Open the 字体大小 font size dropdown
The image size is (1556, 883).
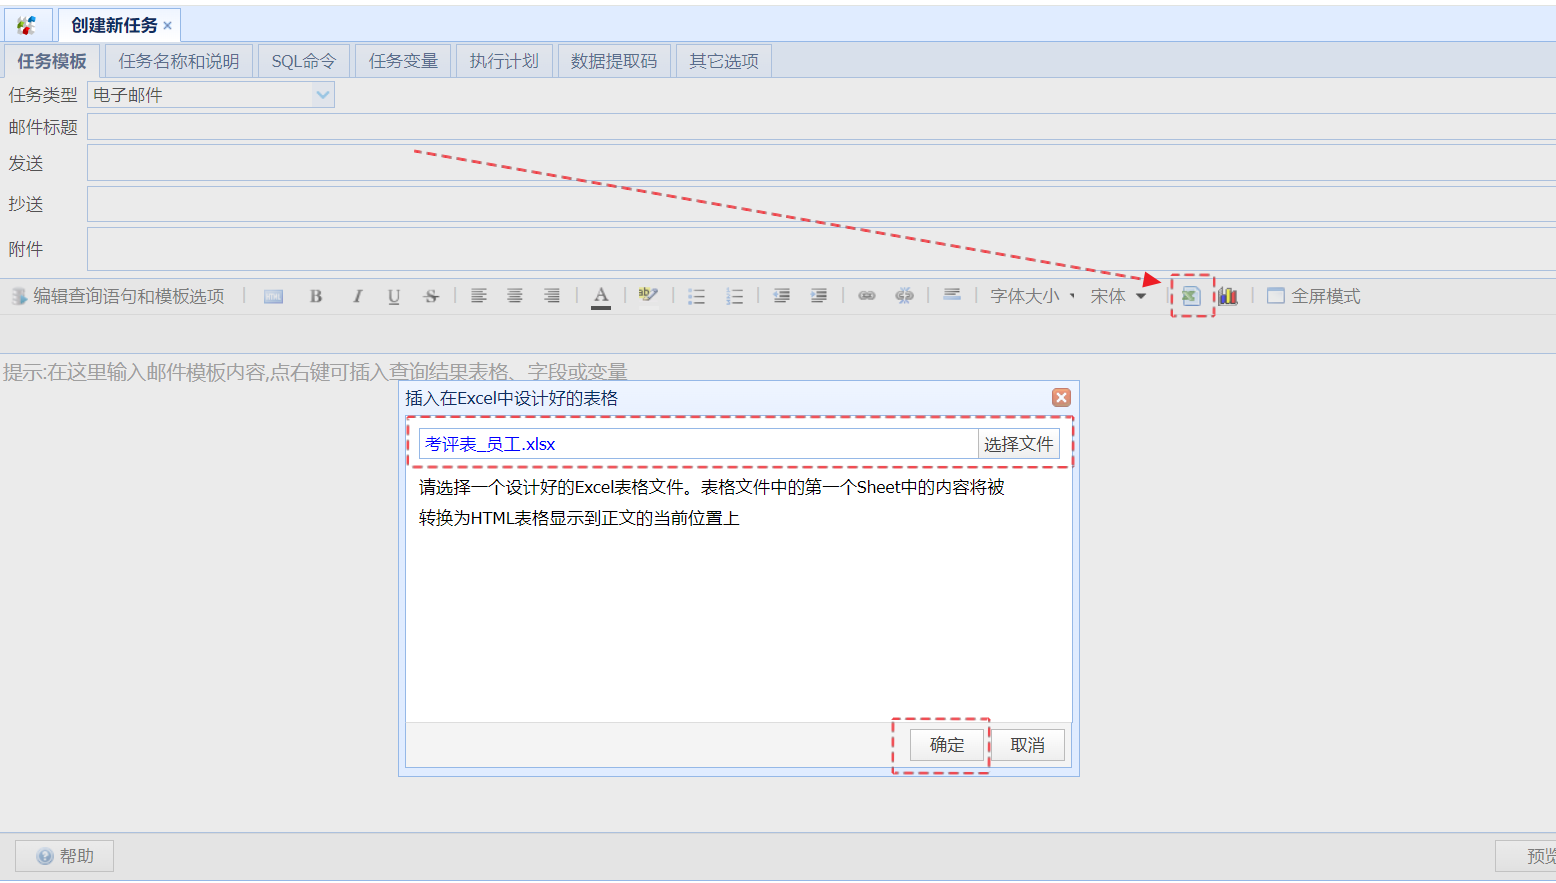tap(1032, 296)
